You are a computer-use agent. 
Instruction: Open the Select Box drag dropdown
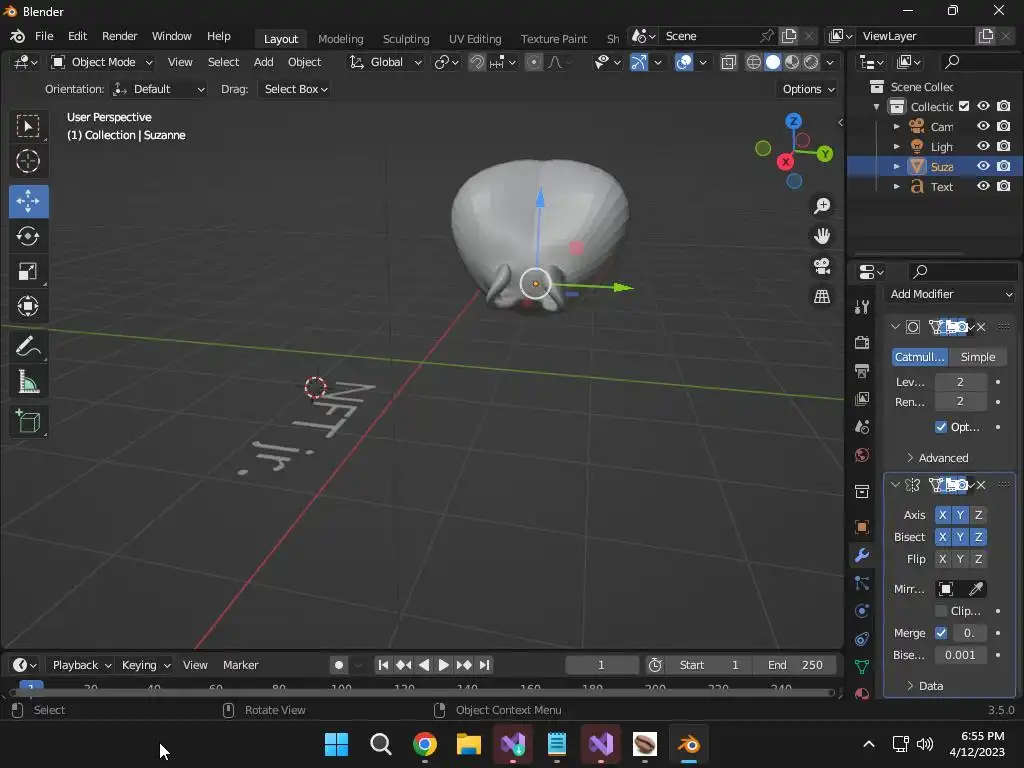[x=295, y=89]
